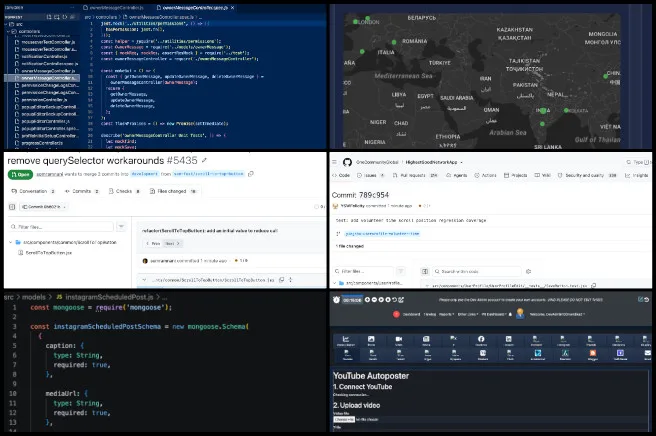Open the image platform icon in the top row
Image resolution: width=656 pixels, height=436 pixels.
(371, 341)
